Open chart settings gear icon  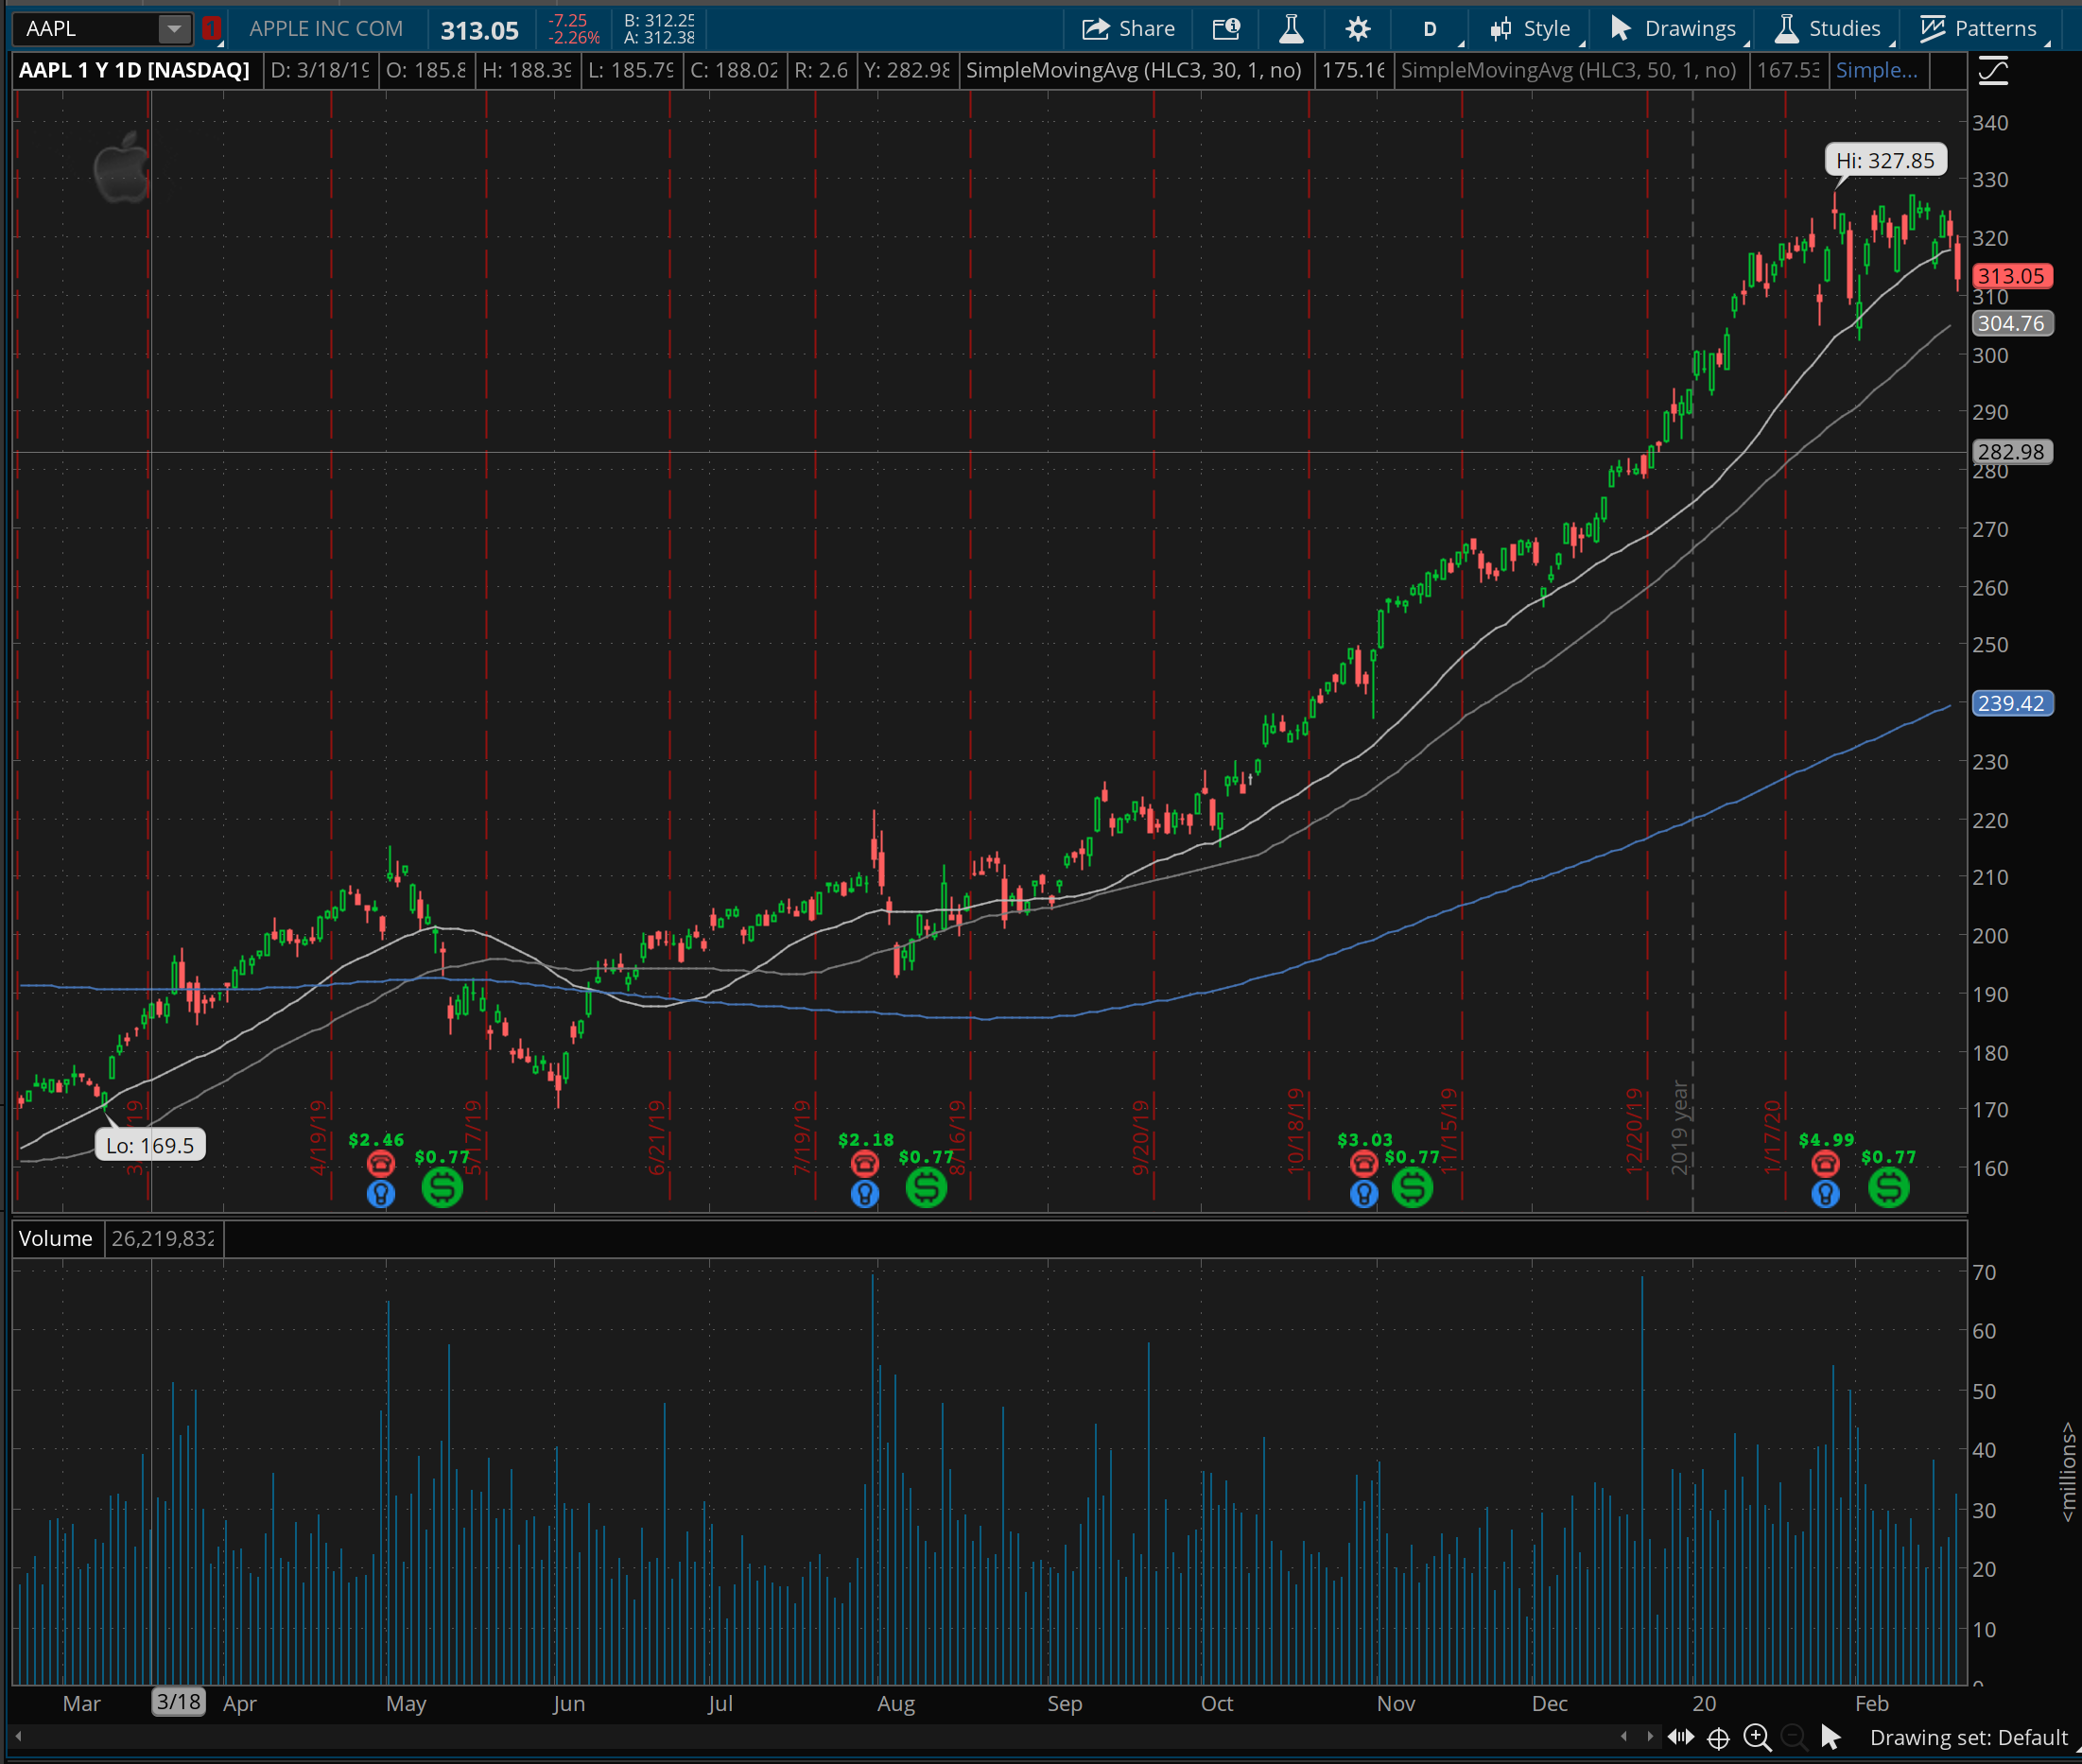click(x=1357, y=29)
